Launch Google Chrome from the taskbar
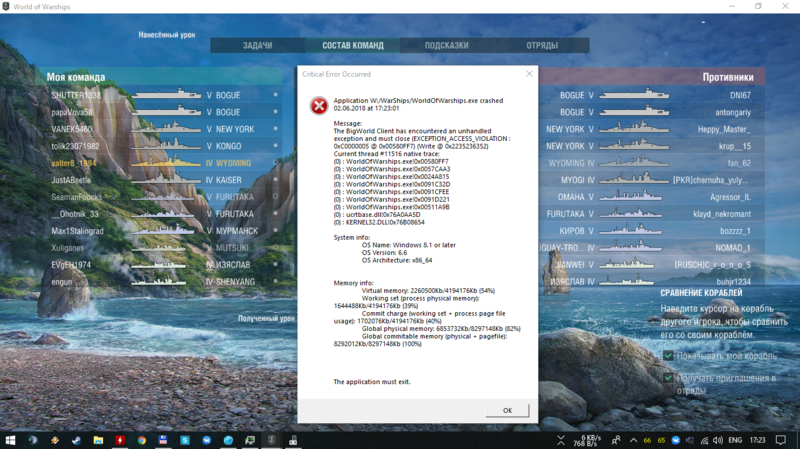800x449 pixels. [142, 440]
